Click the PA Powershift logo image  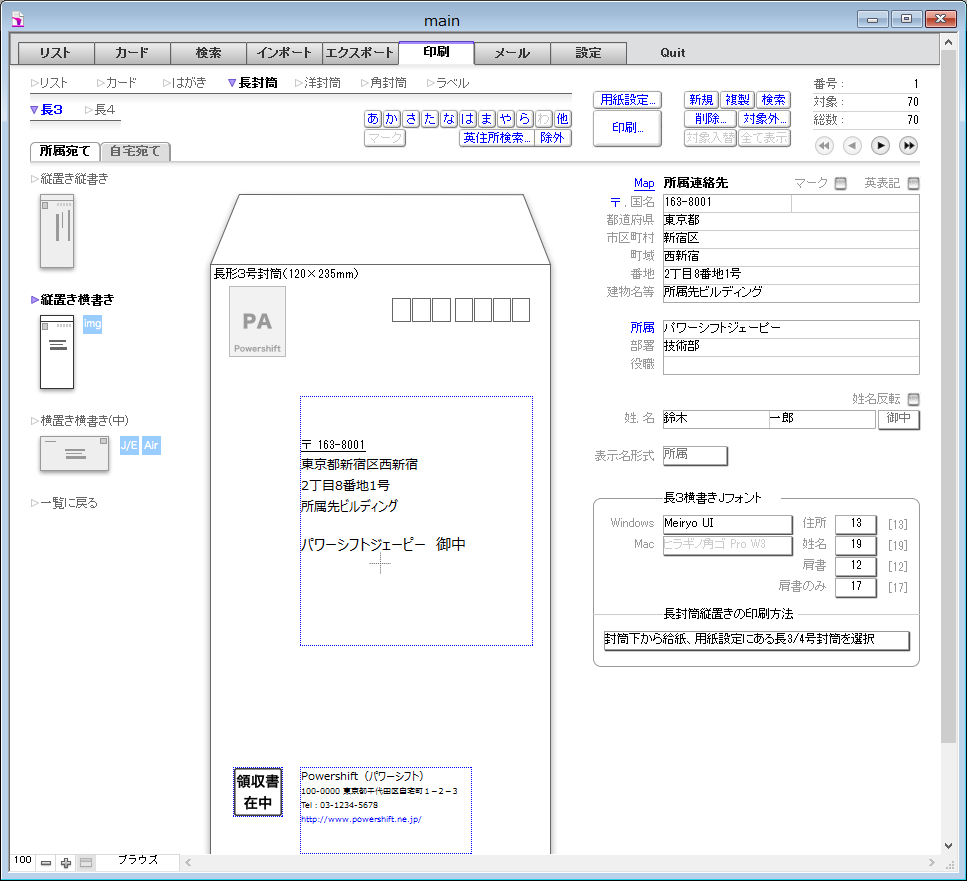tap(257, 322)
